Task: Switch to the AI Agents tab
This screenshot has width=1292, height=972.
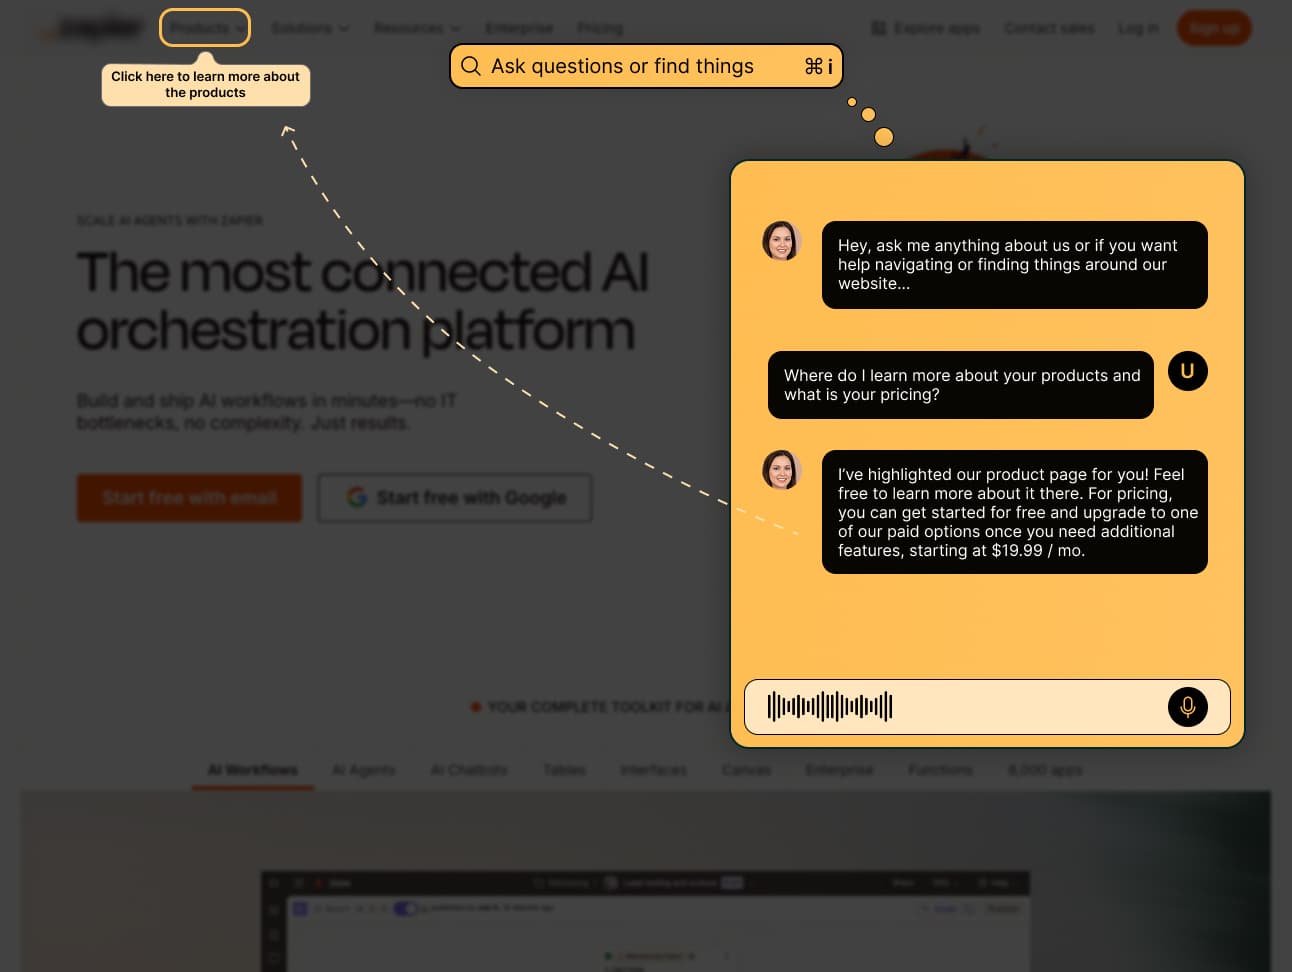Action: click(363, 770)
